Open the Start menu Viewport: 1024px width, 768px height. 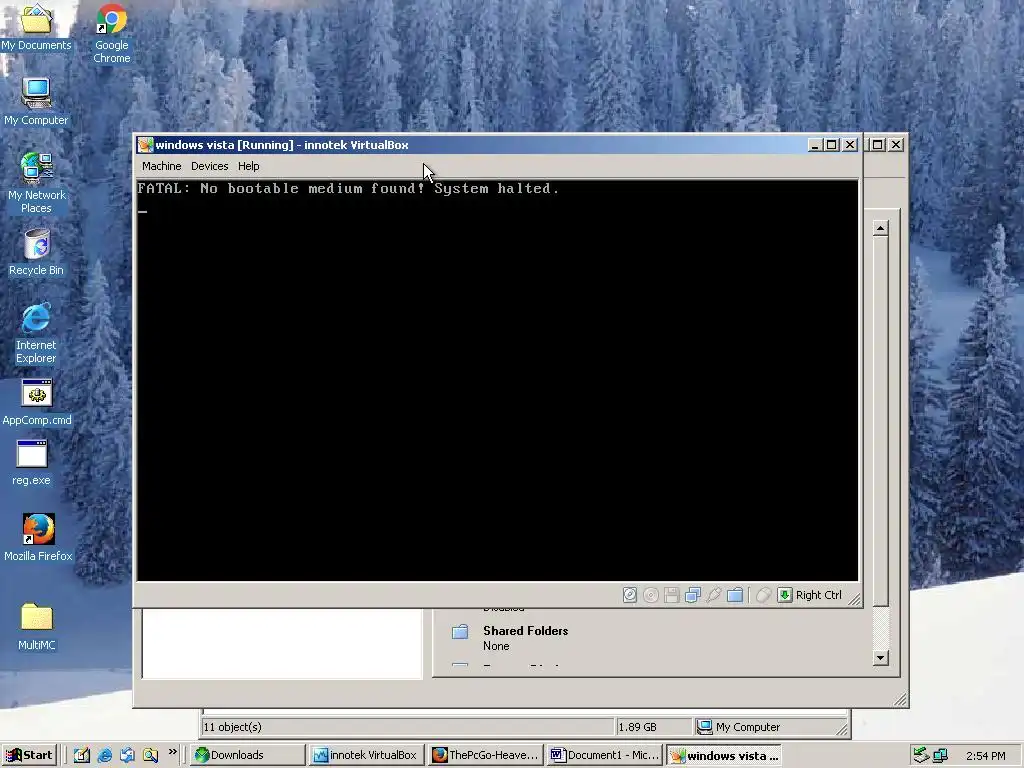point(29,755)
